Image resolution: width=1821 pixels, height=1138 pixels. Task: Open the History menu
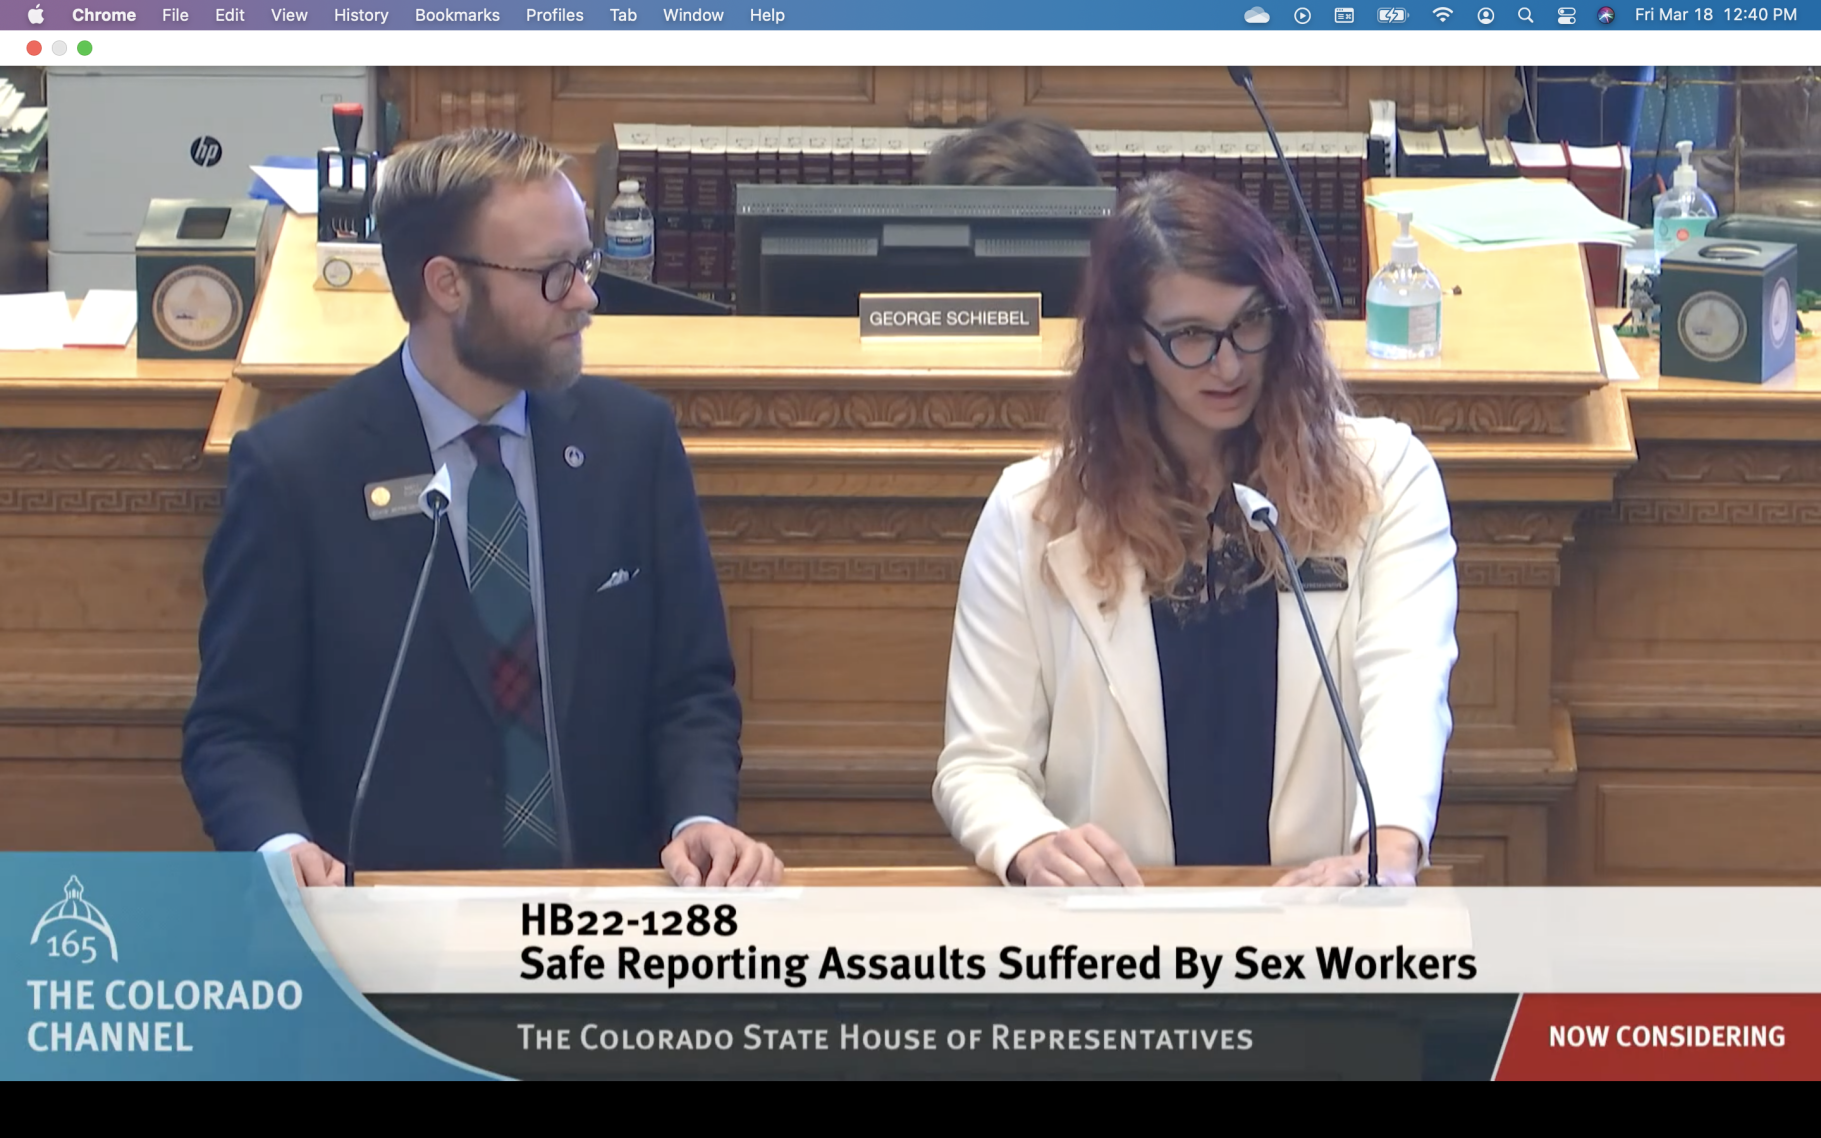[360, 15]
